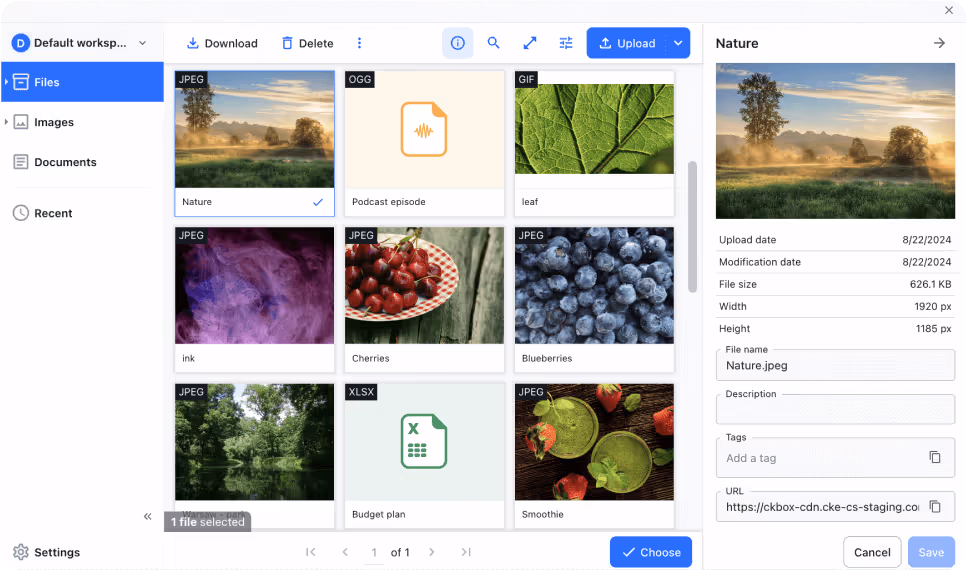This screenshot has width=966, height=570.
Task: Click the expand to fullscreen arrows icon
Action: 530,43
